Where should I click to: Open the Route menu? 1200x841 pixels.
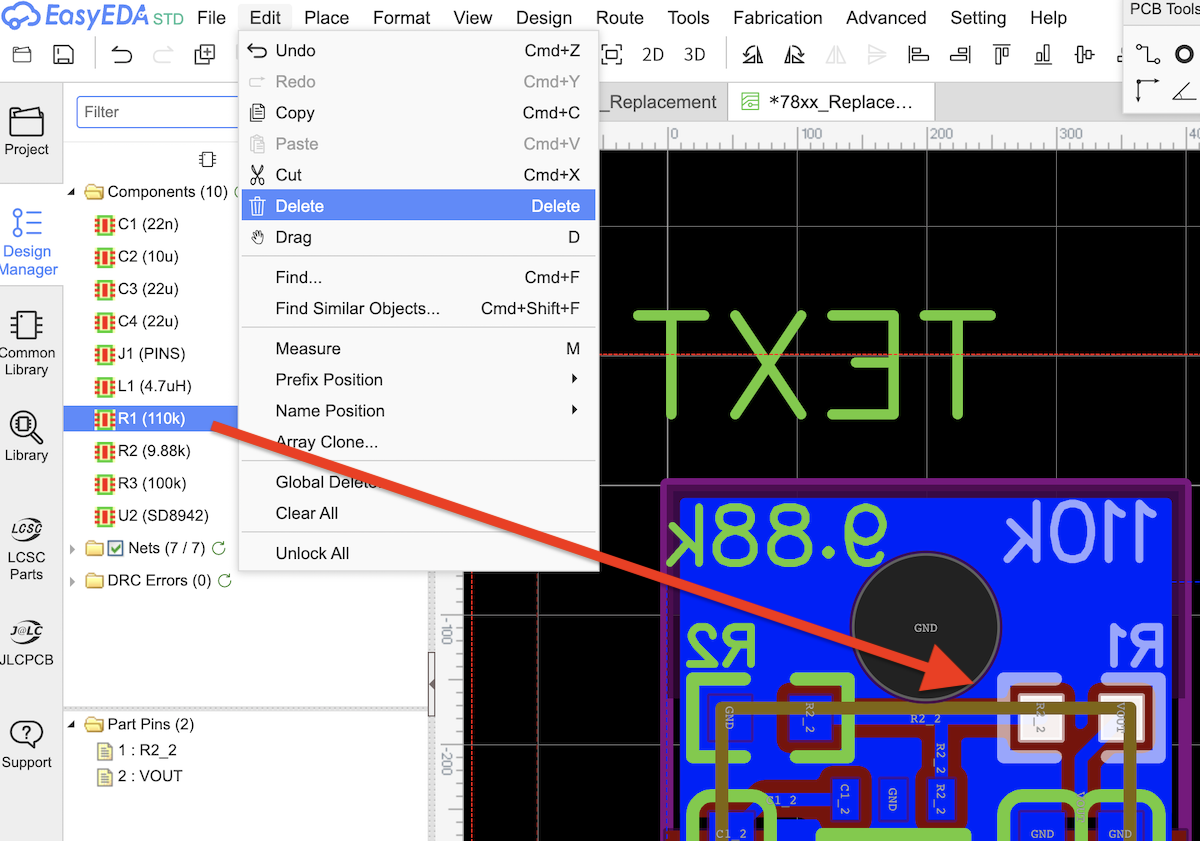tap(620, 18)
